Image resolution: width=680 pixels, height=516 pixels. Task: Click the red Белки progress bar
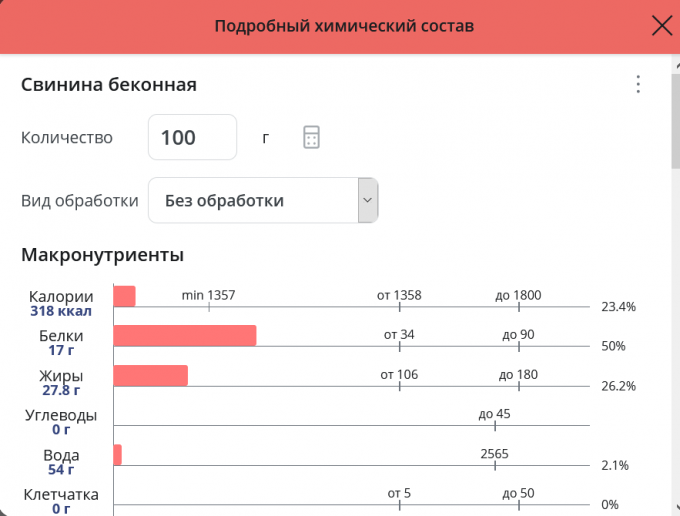pyautogui.click(x=185, y=336)
